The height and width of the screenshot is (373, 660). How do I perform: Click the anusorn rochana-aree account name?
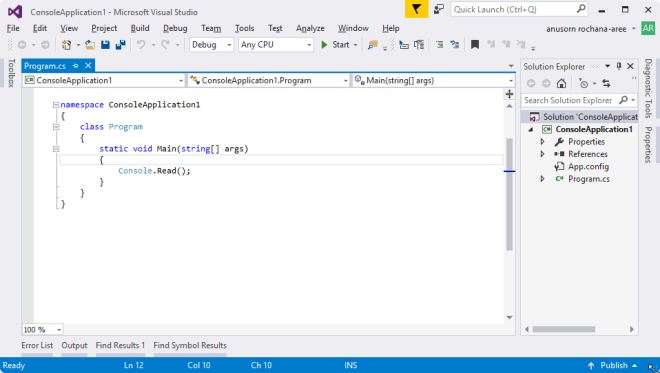coord(586,29)
